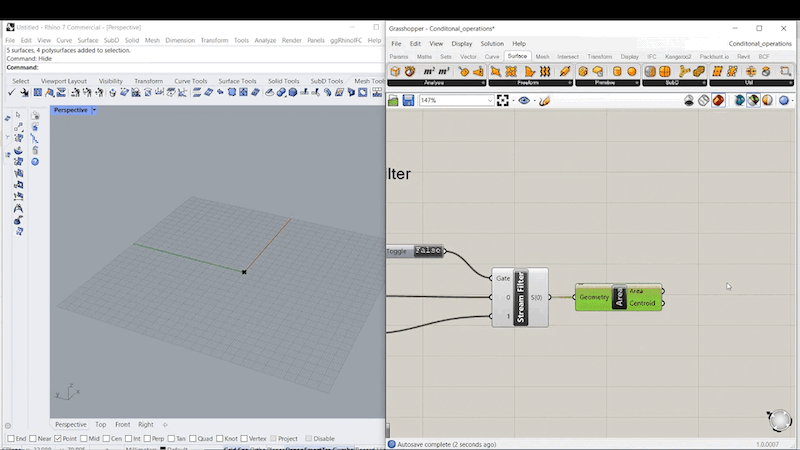This screenshot has height=450, width=800.
Task: Select the Box Corners icon in Analysis
Action: (395, 71)
